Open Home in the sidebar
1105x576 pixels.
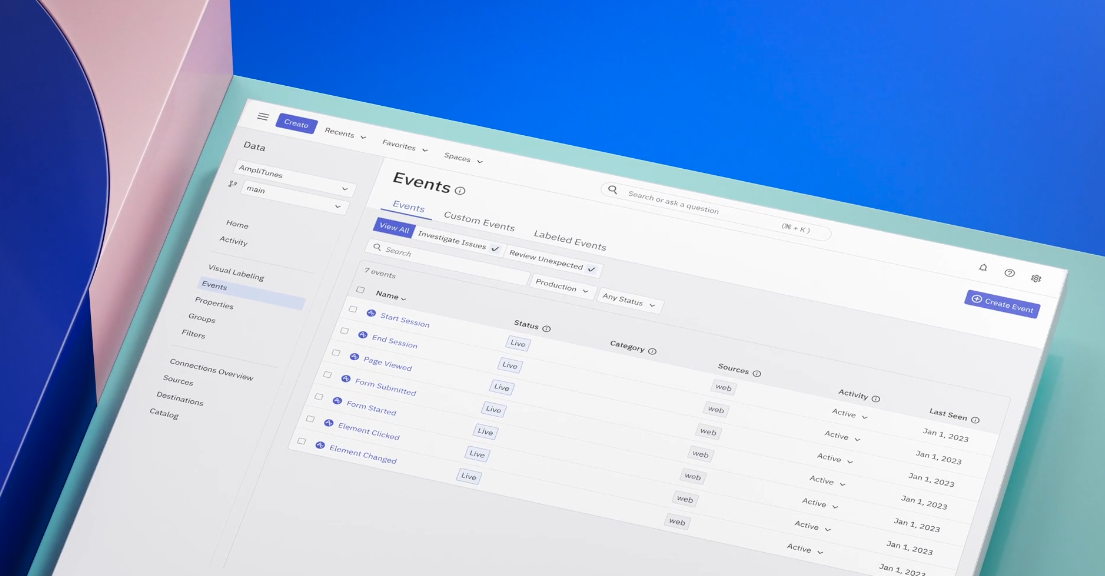pyautogui.click(x=237, y=224)
